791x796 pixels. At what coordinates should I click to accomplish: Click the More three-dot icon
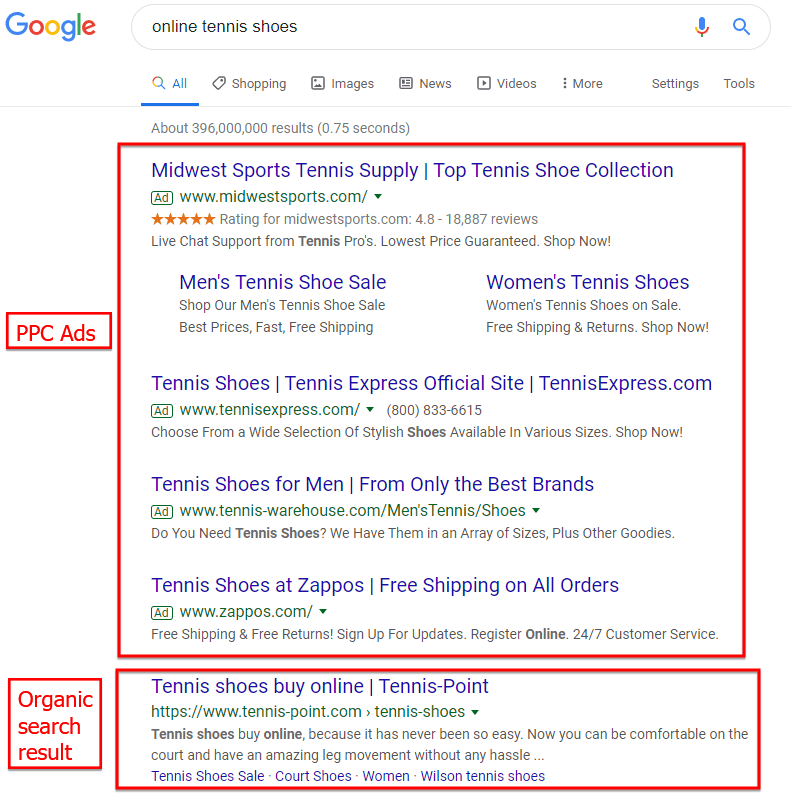click(565, 83)
